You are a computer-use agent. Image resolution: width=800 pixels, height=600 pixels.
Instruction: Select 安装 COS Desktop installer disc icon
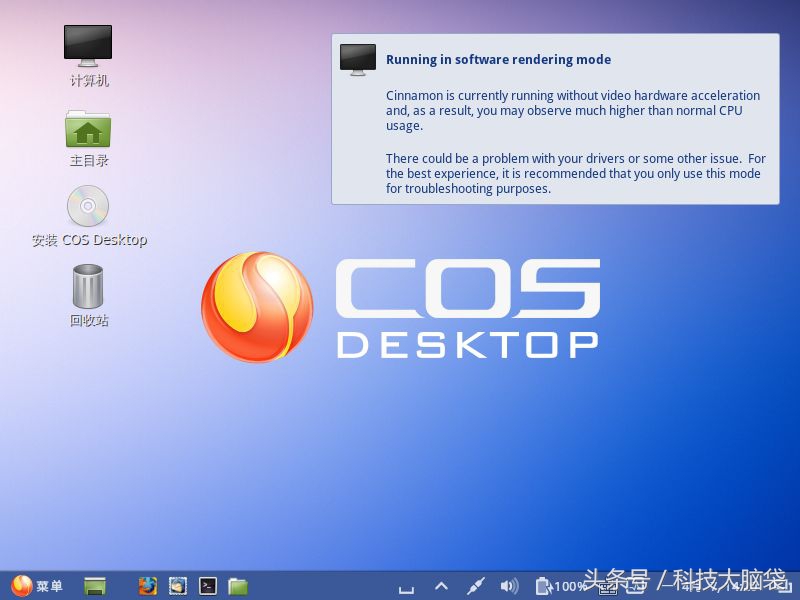[x=89, y=216]
